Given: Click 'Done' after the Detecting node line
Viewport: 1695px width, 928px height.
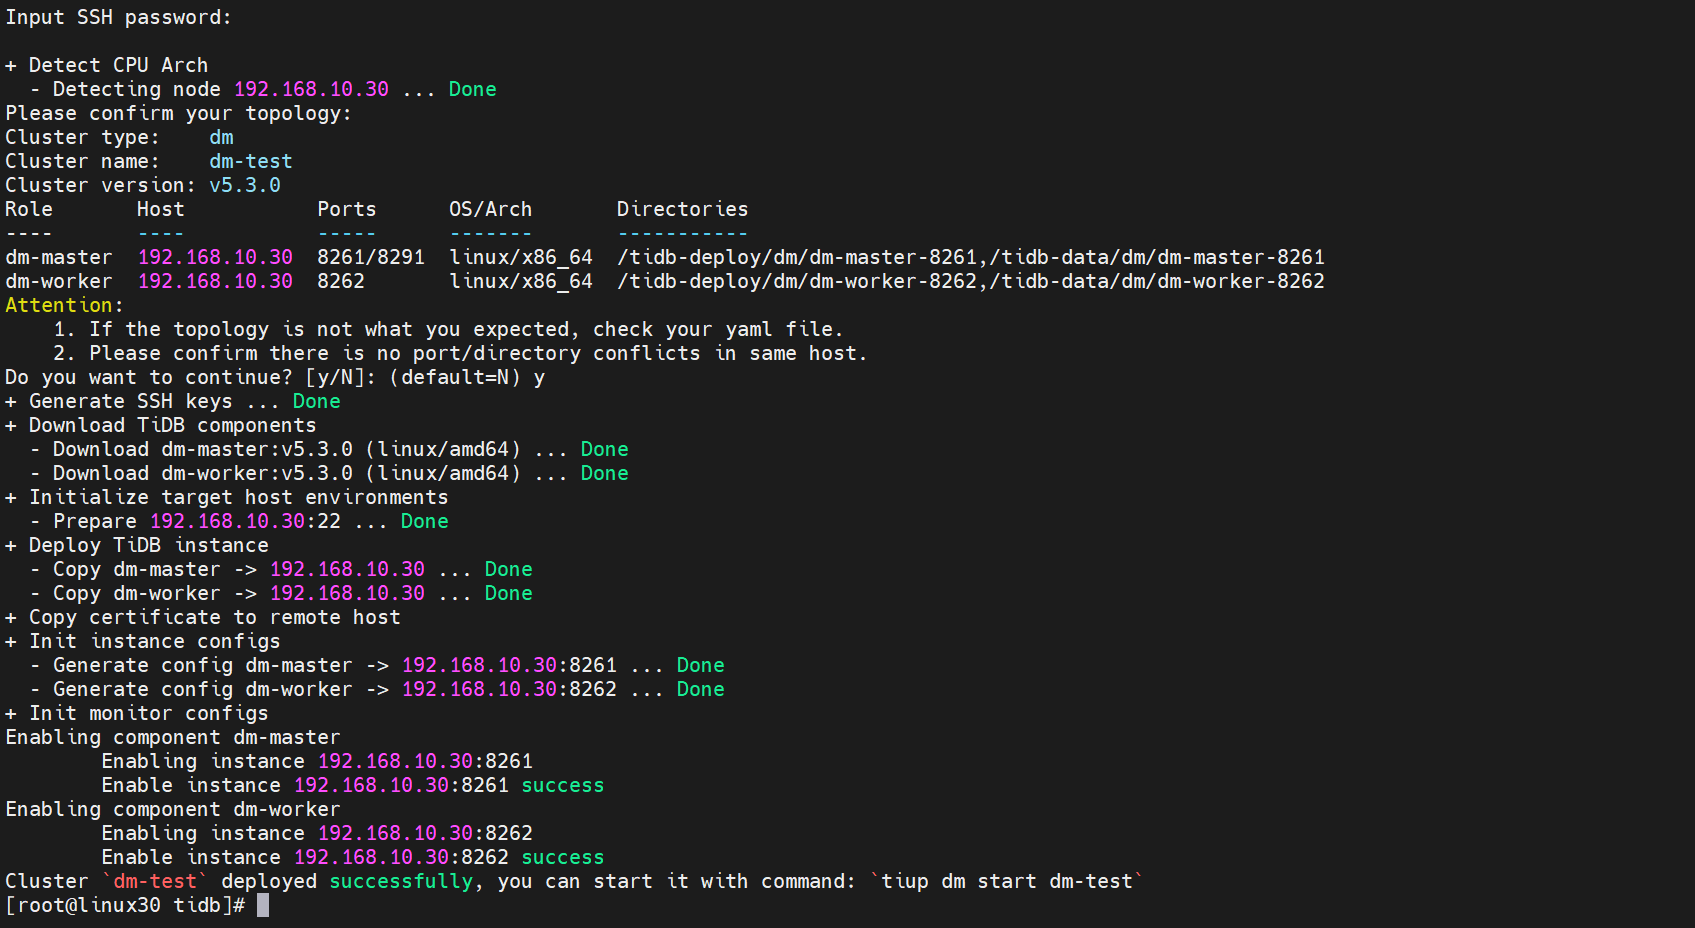Looking at the screenshot, I should [x=472, y=89].
